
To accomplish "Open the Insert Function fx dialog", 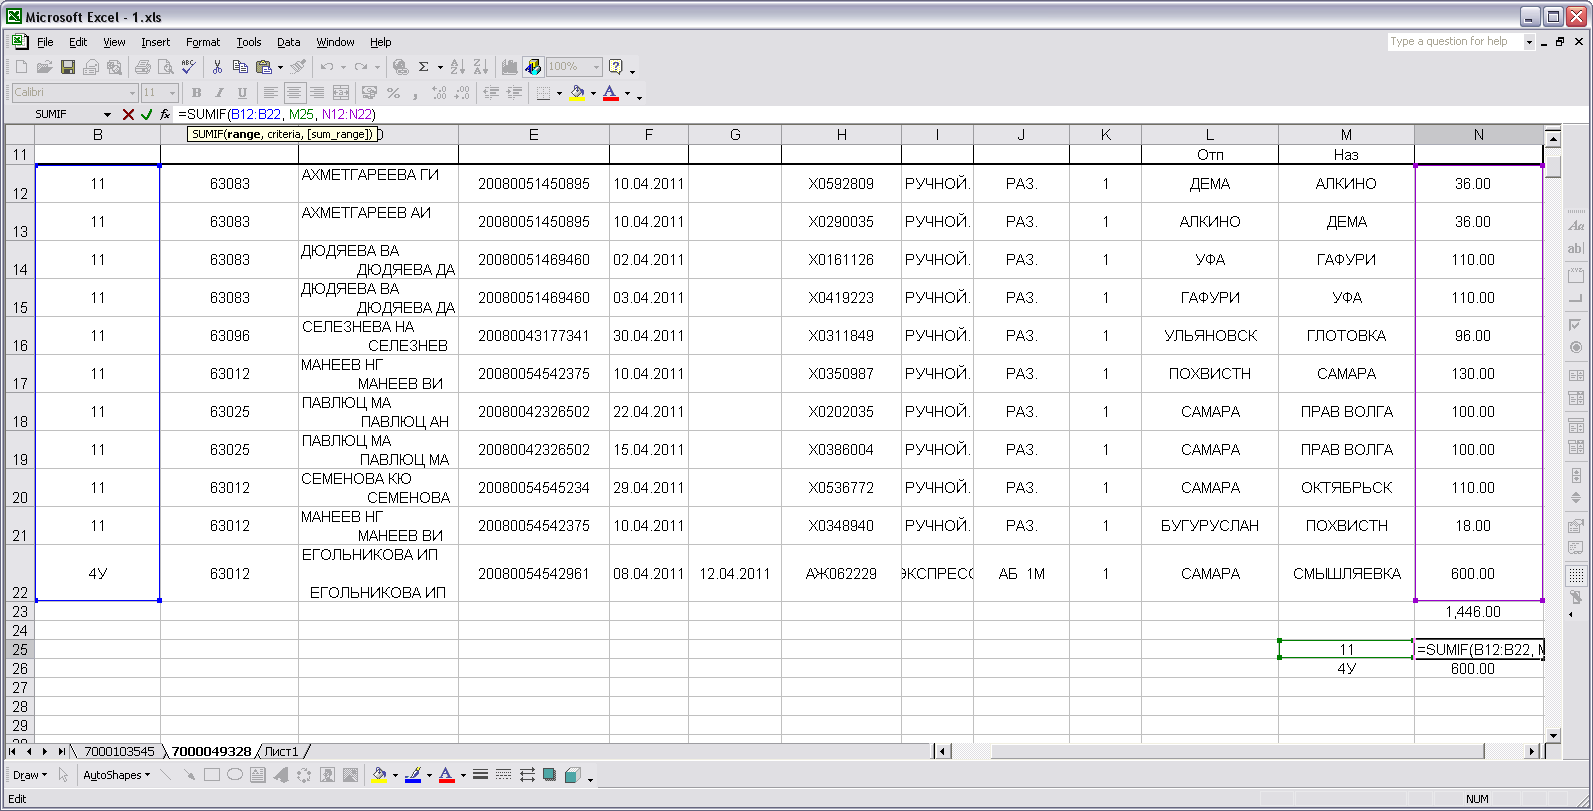I will (165, 115).
